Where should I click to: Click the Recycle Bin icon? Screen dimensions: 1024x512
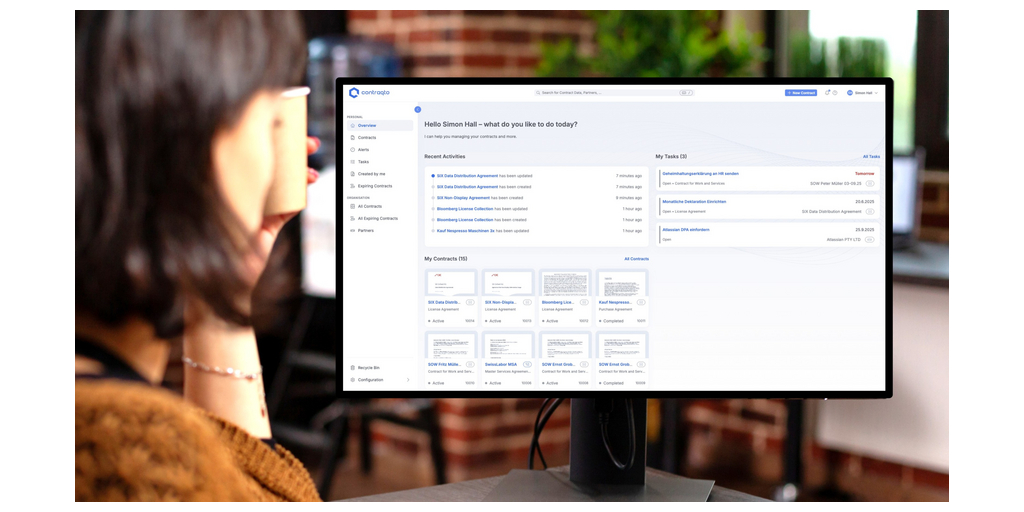352,368
